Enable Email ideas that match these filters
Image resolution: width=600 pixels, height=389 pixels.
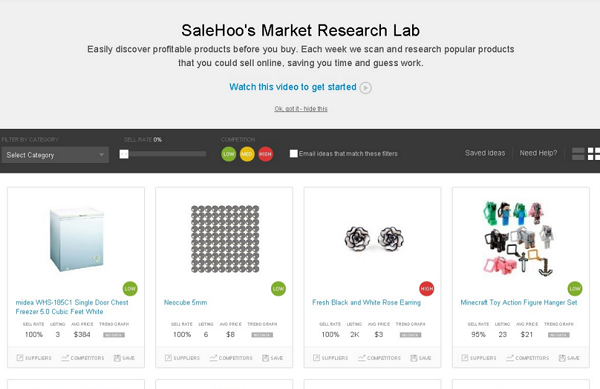click(293, 154)
